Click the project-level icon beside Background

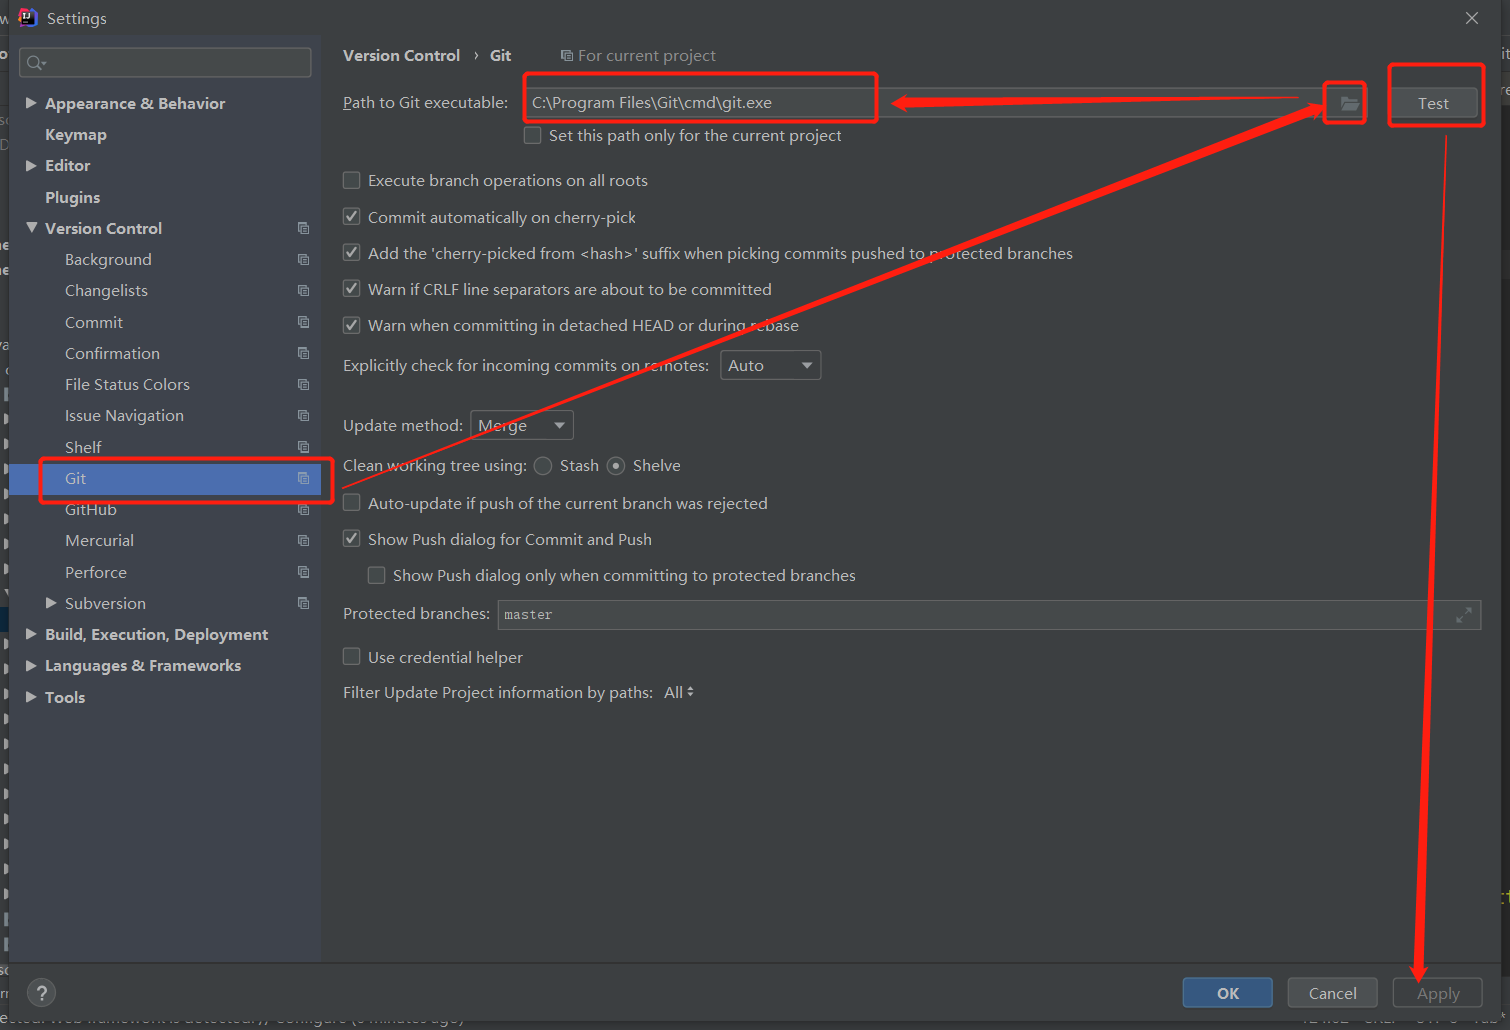303,259
